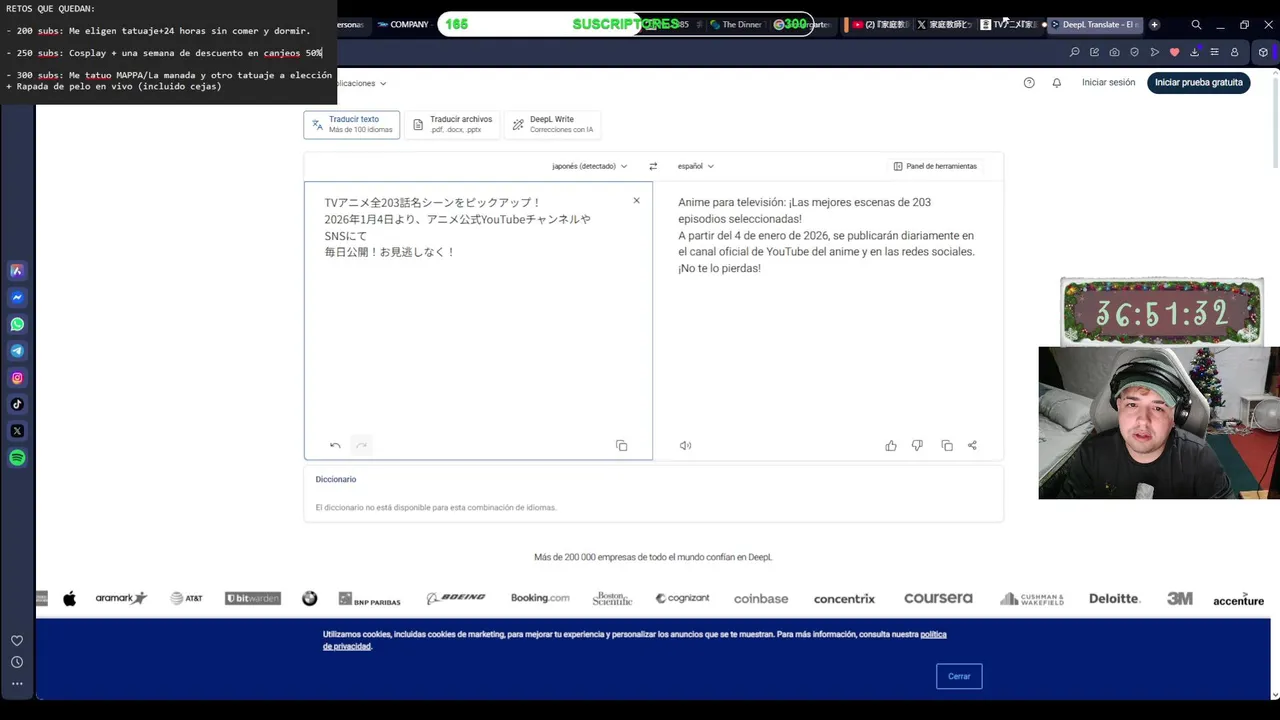1280x720 pixels.
Task: Click the 'Diccionario' section heading
Action: [336, 479]
